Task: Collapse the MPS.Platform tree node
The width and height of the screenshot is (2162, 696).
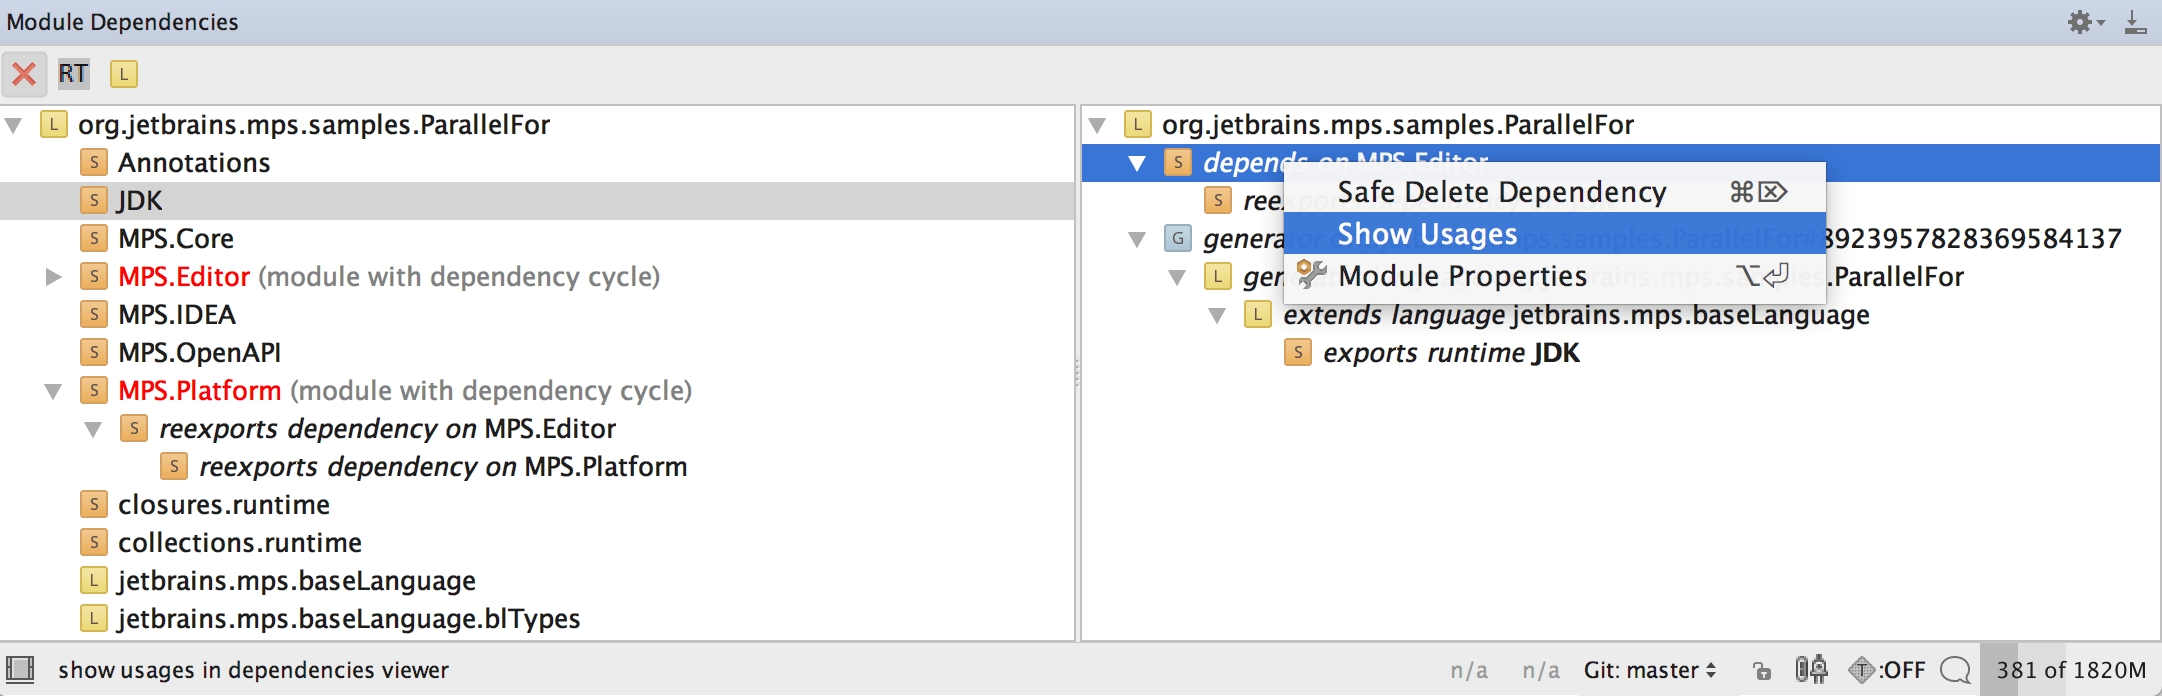Action: coord(54,391)
